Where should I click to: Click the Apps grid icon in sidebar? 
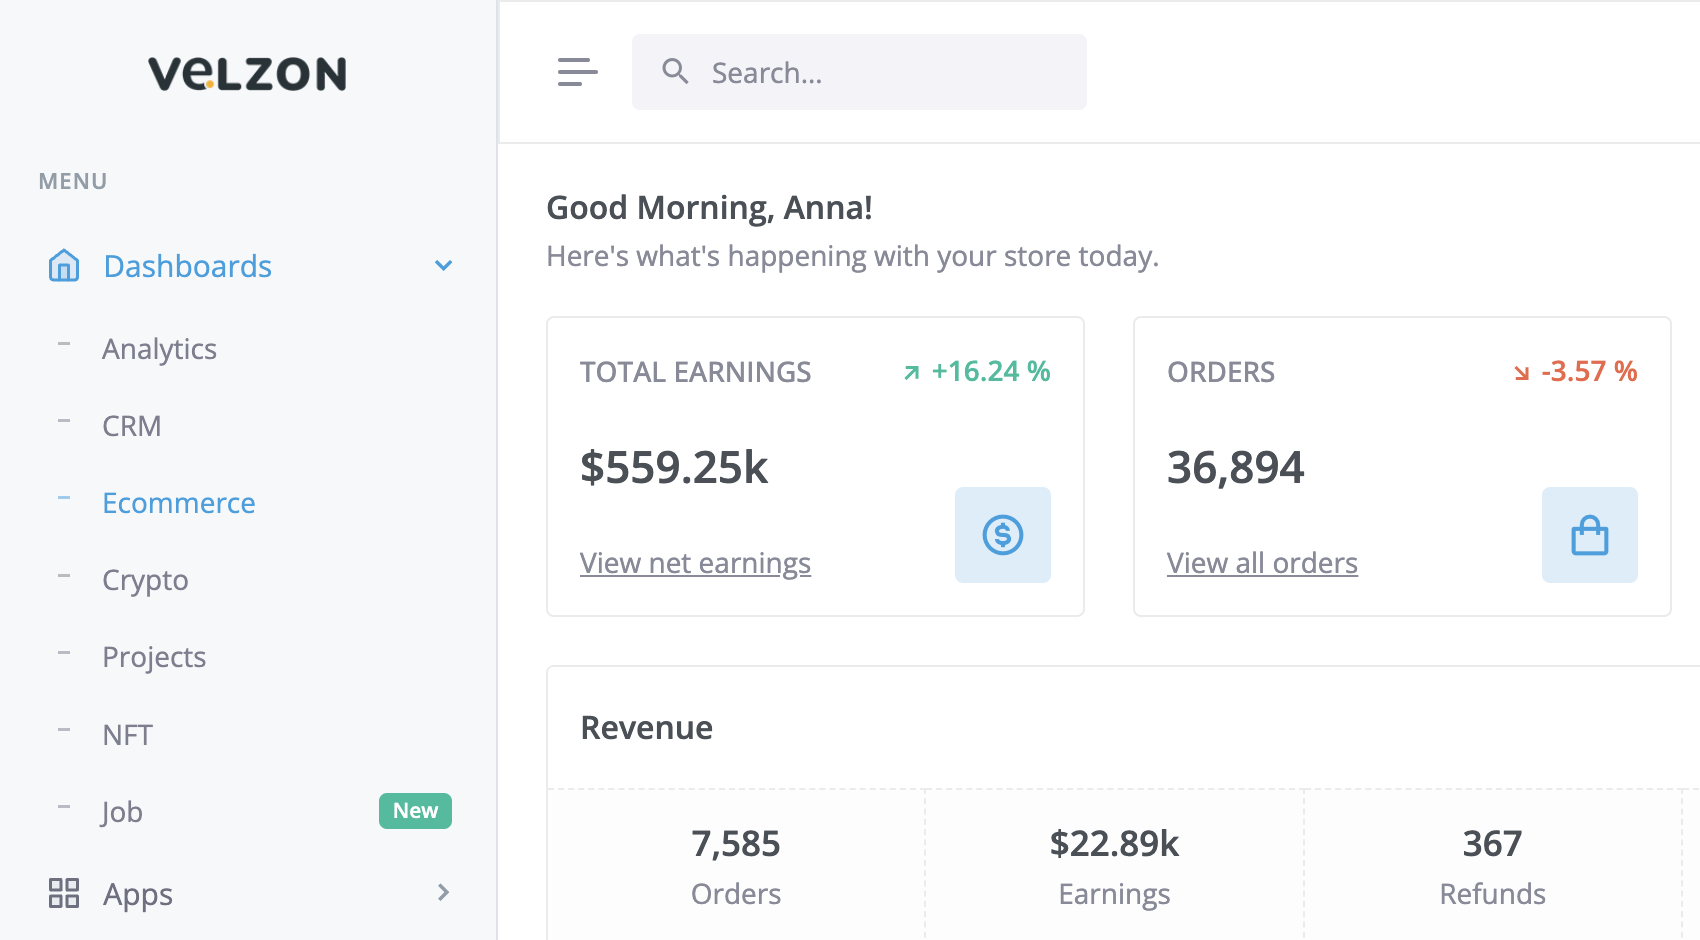pos(64,893)
